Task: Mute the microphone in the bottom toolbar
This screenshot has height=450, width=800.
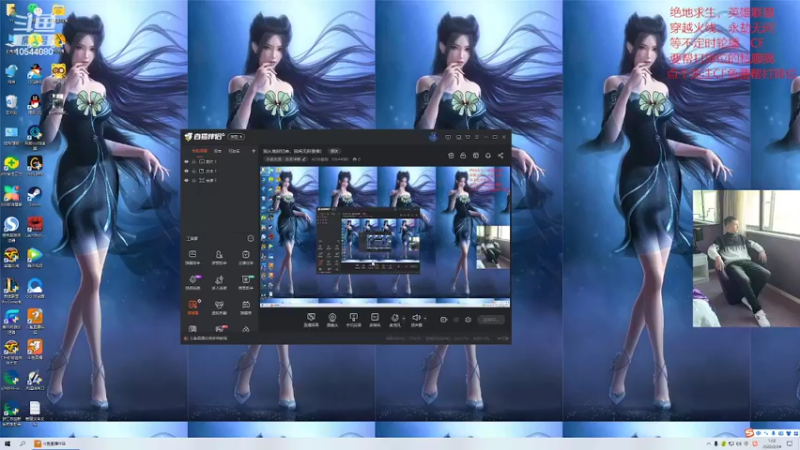Action: pyautogui.click(x=394, y=320)
